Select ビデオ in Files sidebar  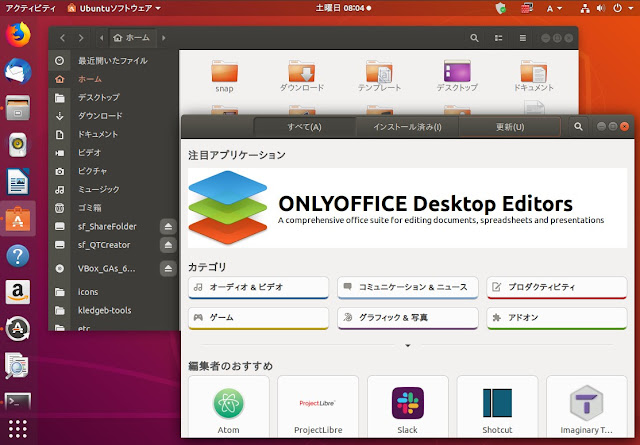coord(114,153)
